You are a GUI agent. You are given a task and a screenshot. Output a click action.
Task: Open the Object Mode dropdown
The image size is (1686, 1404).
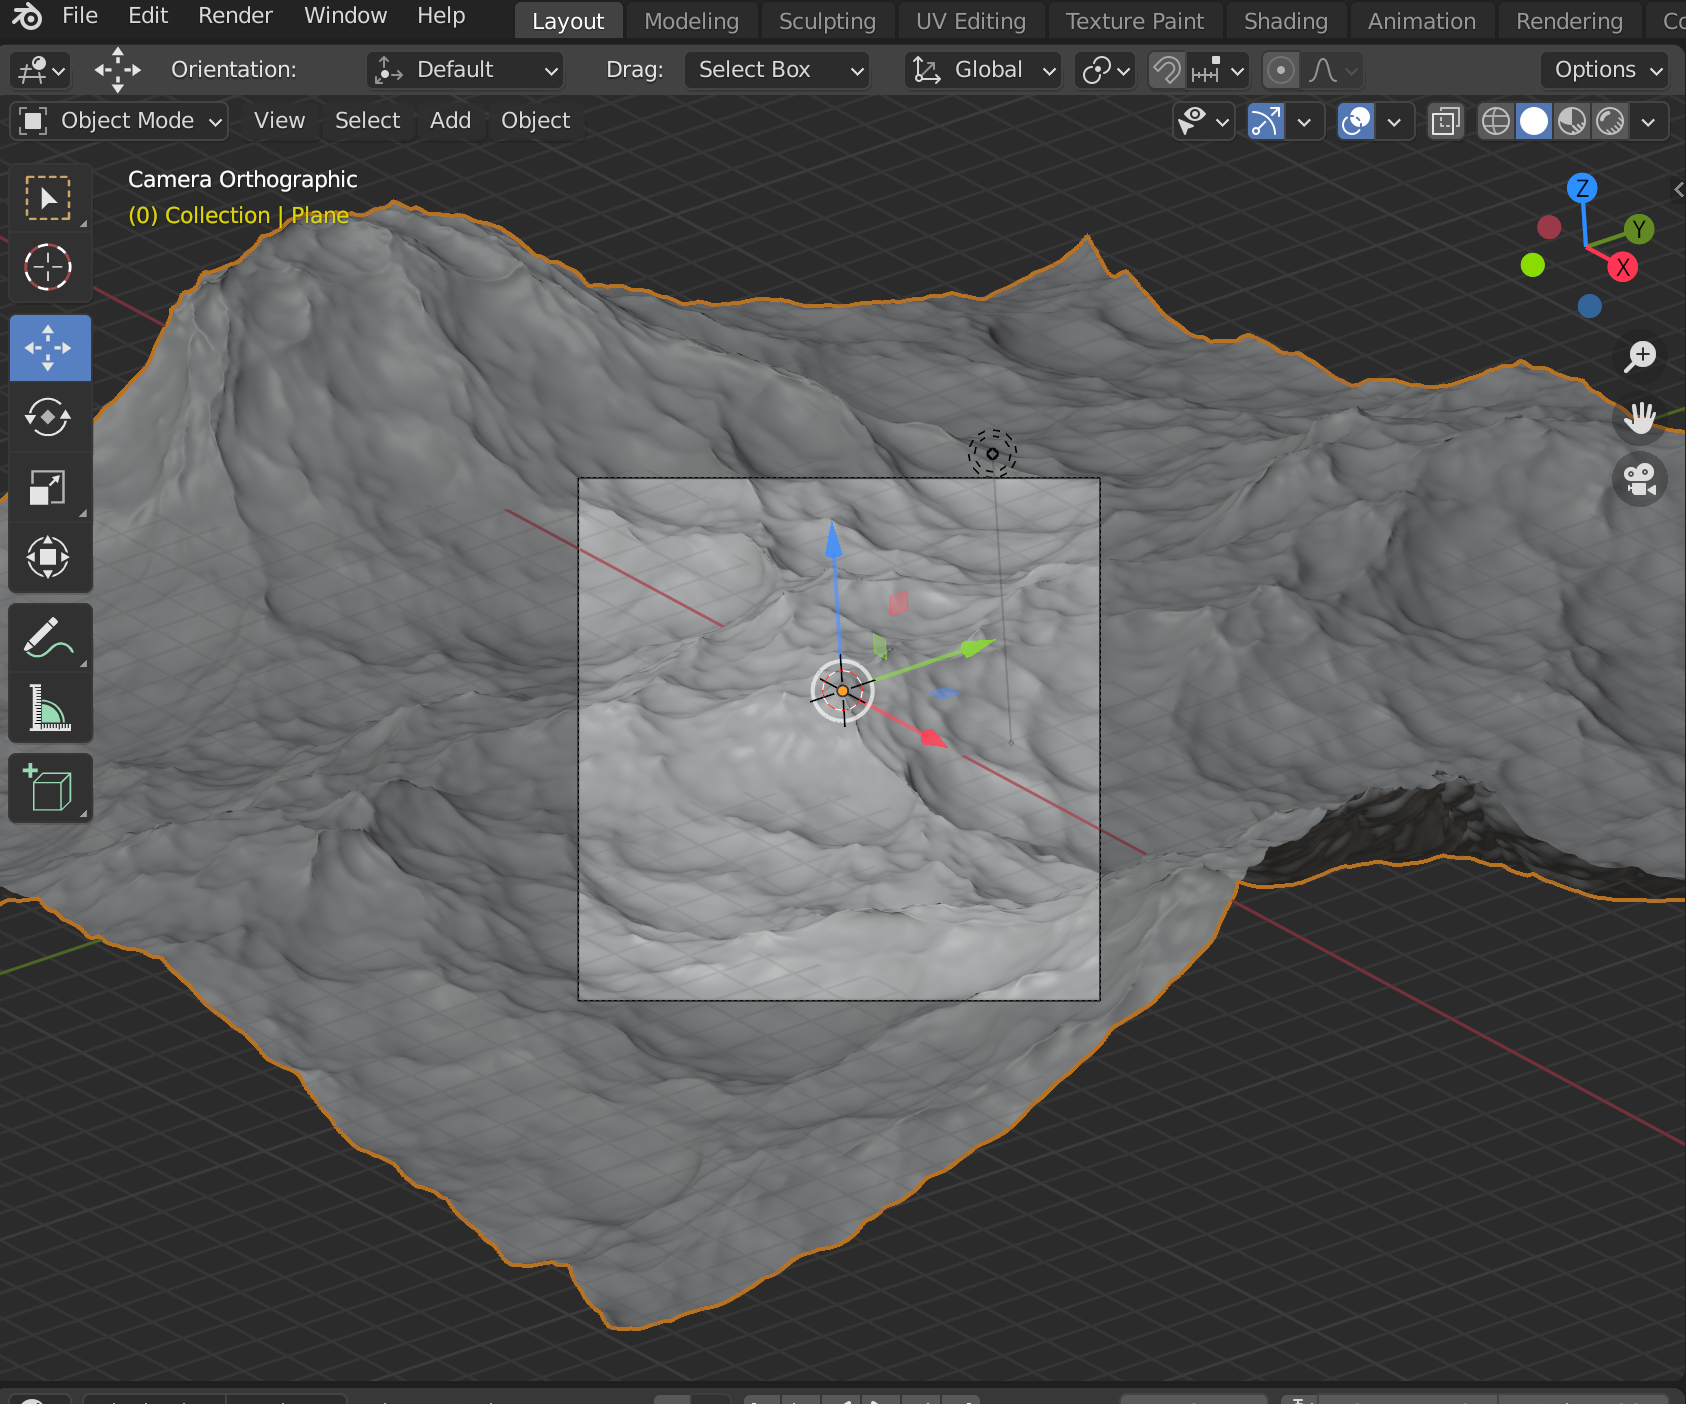tap(119, 121)
